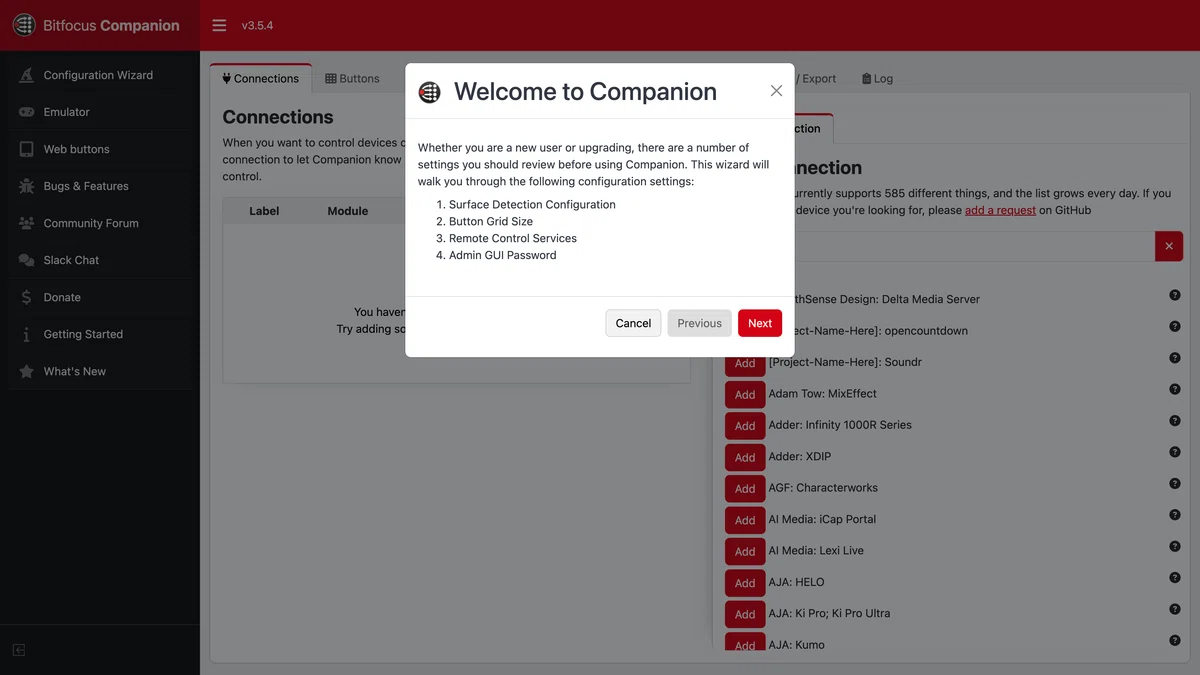Go to Web buttons in sidebar

(100, 149)
